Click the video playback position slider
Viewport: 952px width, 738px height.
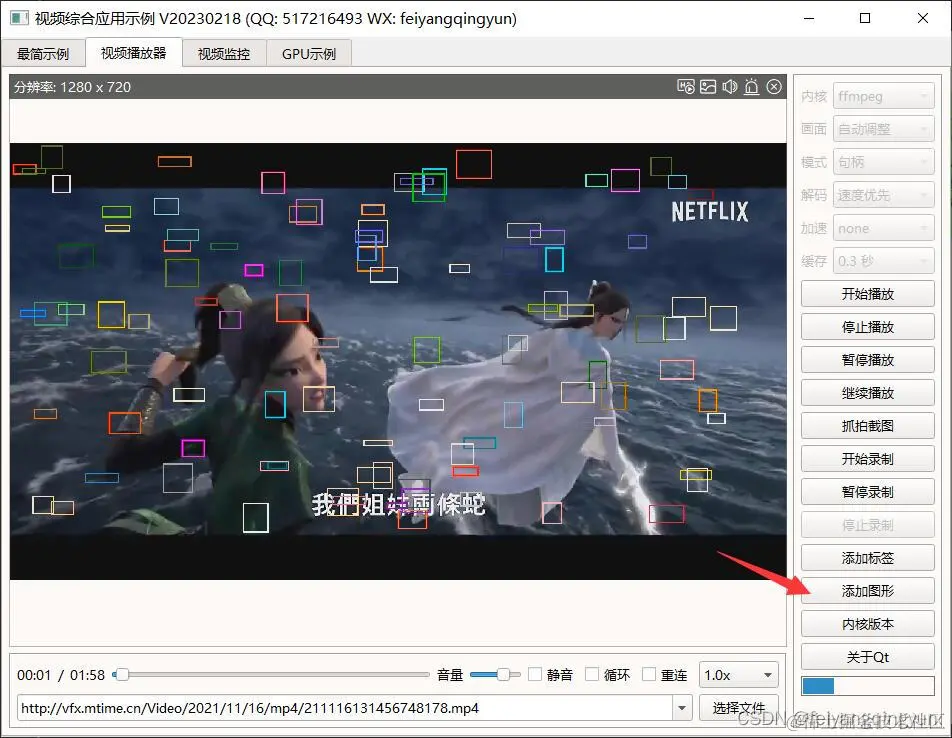[271, 674]
